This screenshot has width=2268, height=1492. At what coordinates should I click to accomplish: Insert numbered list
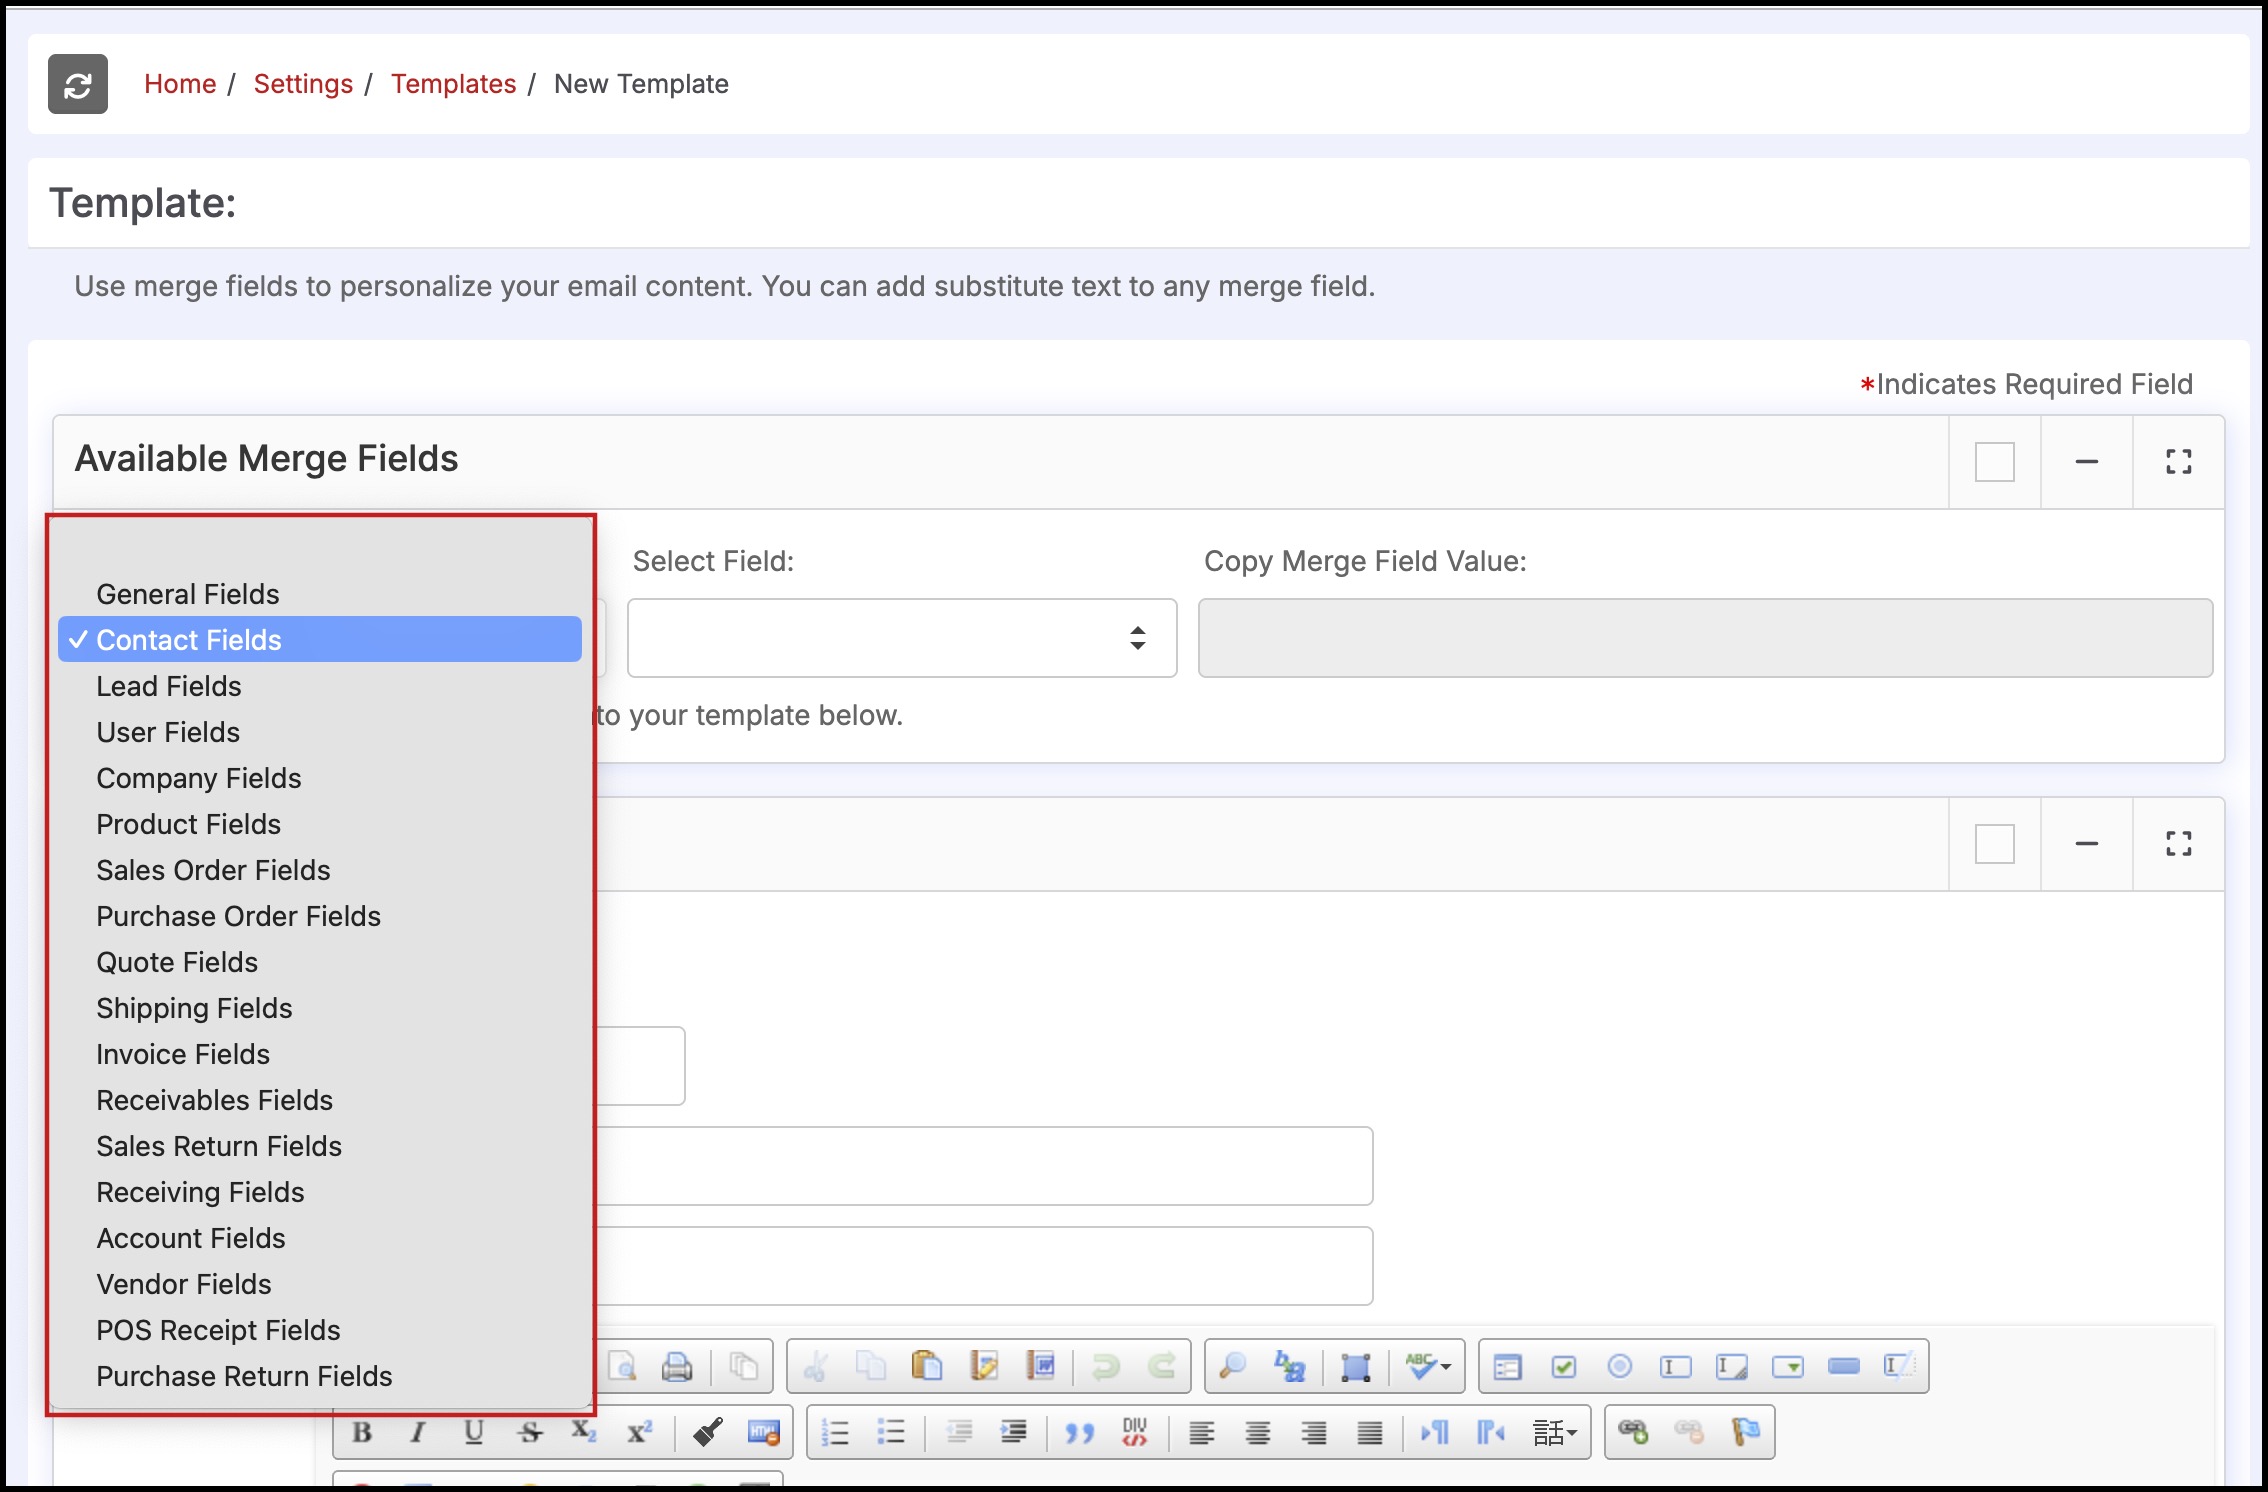click(x=835, y=1432)
